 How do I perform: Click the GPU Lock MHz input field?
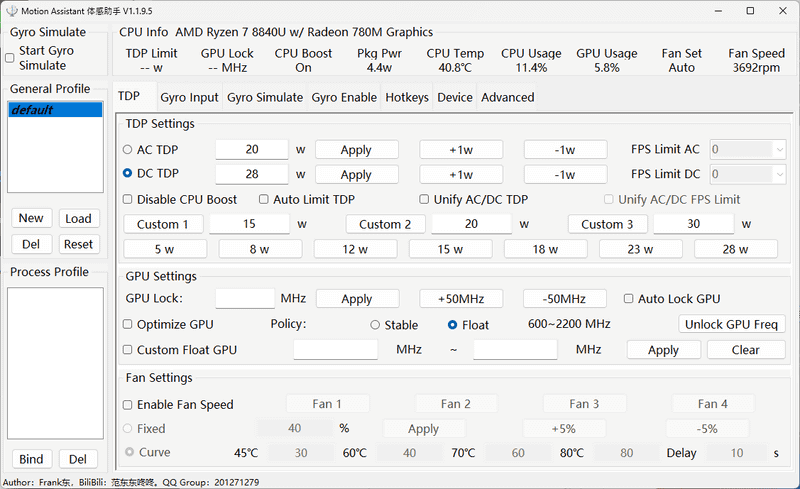(x=245, y=299)
